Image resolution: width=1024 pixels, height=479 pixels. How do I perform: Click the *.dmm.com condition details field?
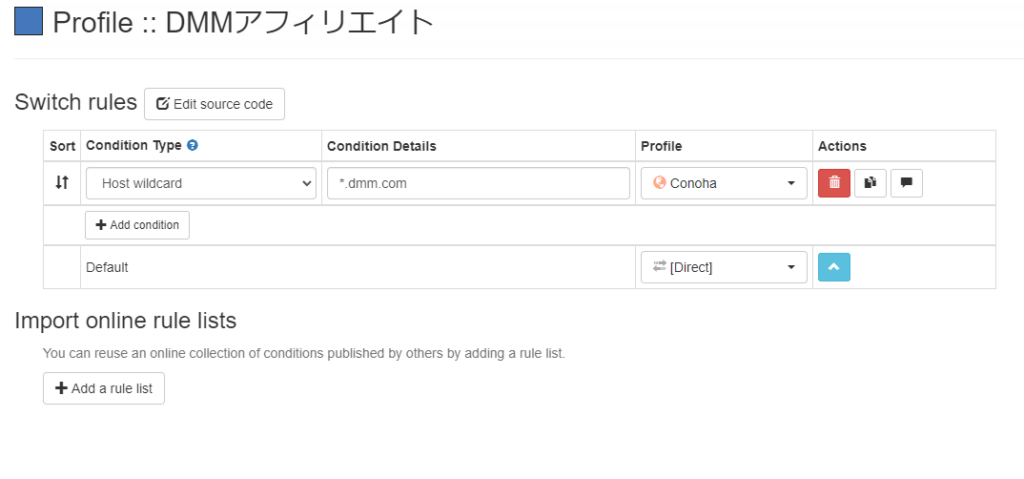pos(478,184)
